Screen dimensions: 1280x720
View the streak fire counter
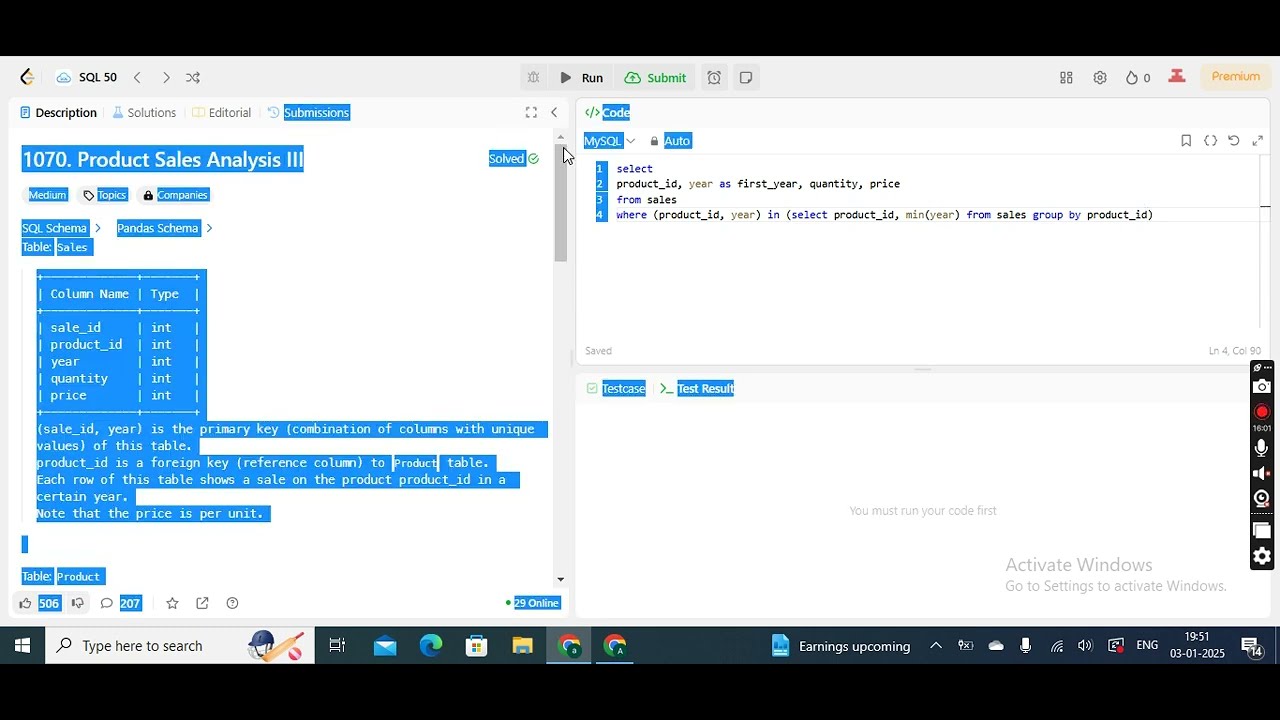click(1138, 77)
